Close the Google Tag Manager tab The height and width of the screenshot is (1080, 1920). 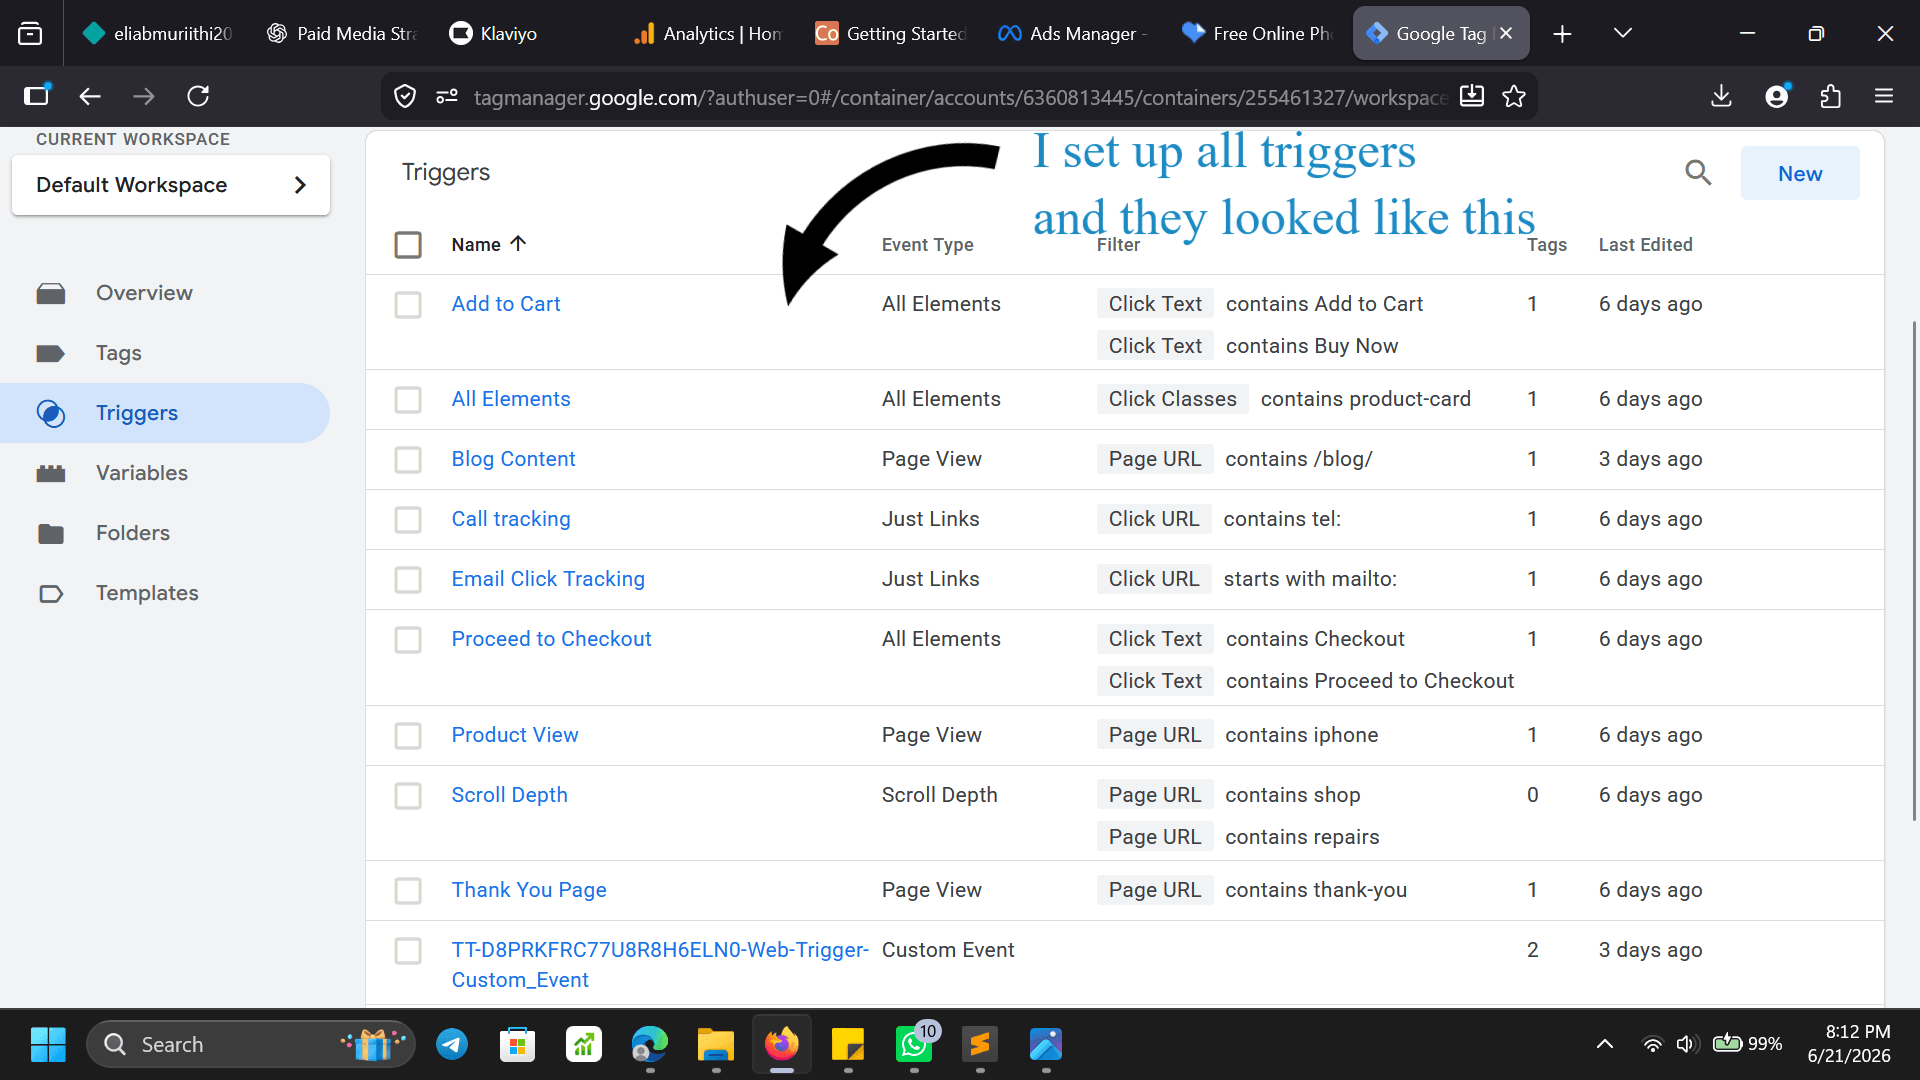click(1506, 34)
